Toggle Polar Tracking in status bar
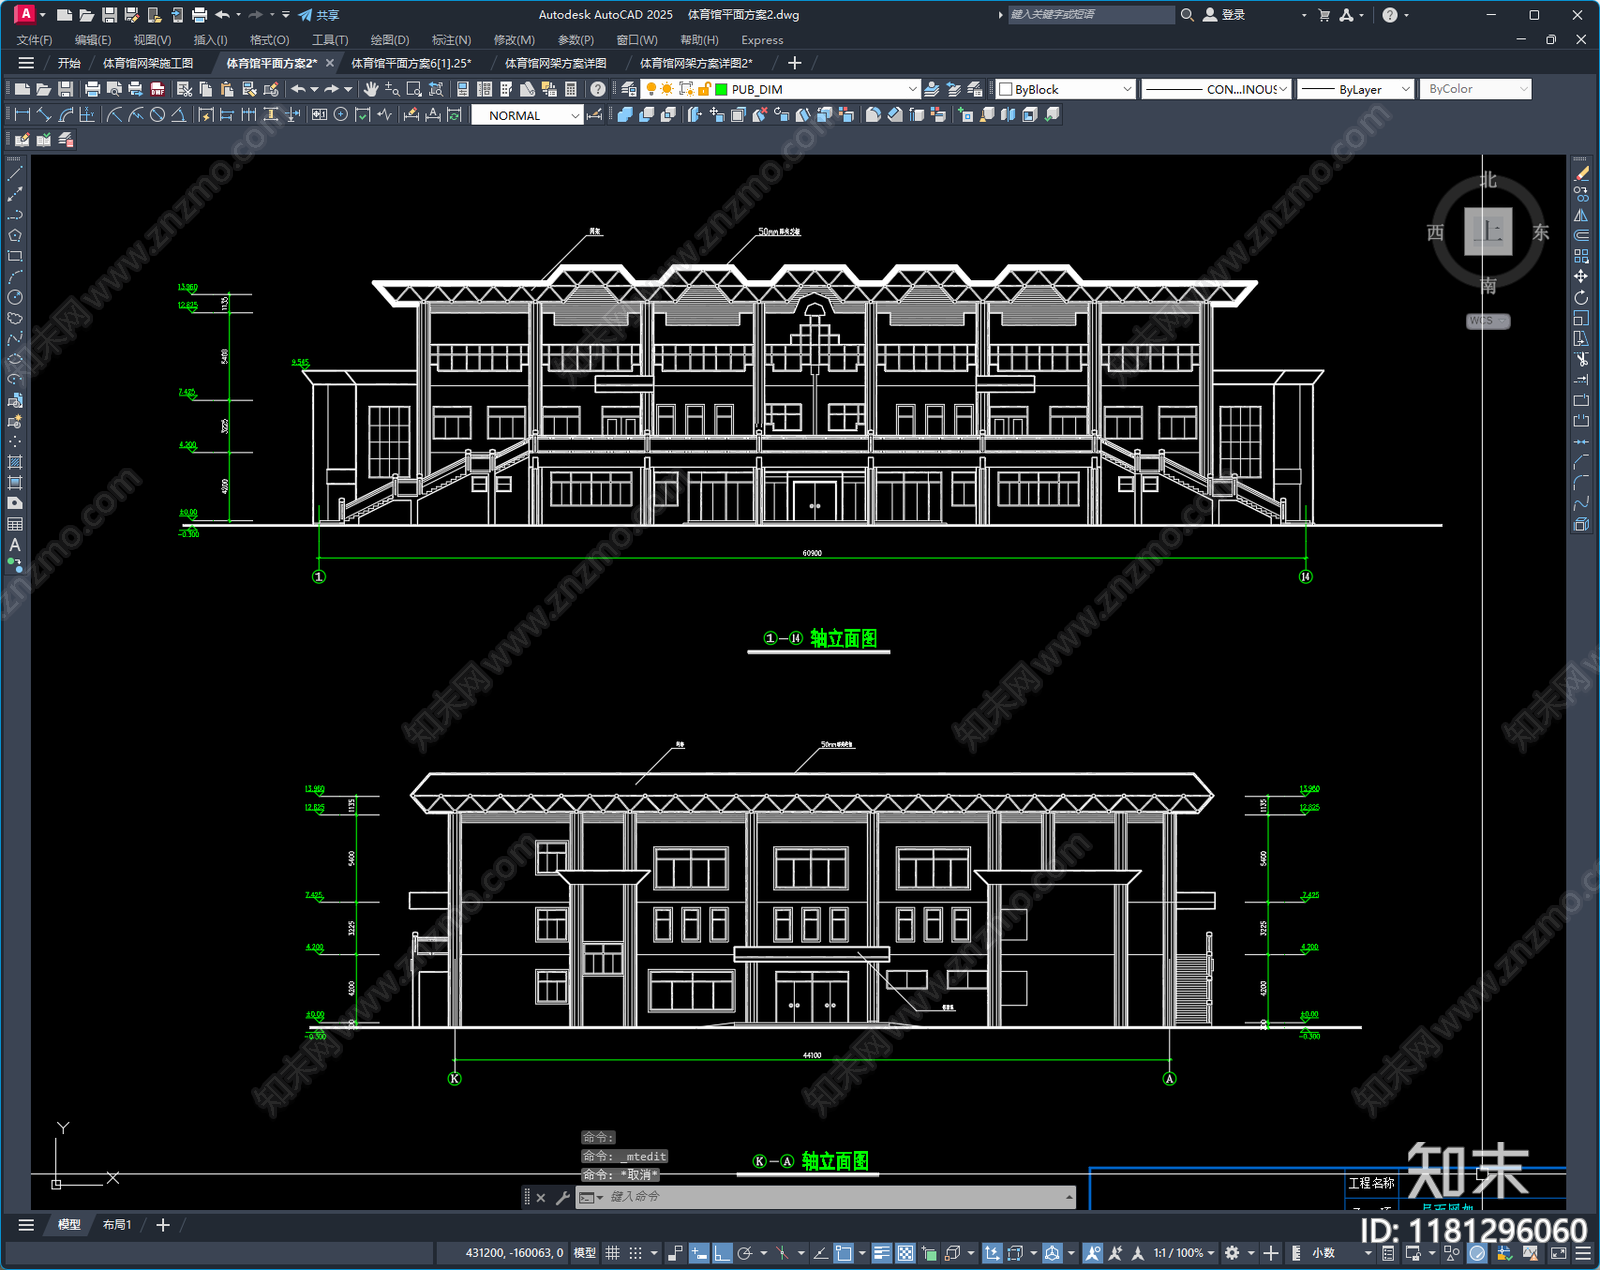Image resolution: width=1600 pixels, height=1270 pixels. click(745, 1253)
